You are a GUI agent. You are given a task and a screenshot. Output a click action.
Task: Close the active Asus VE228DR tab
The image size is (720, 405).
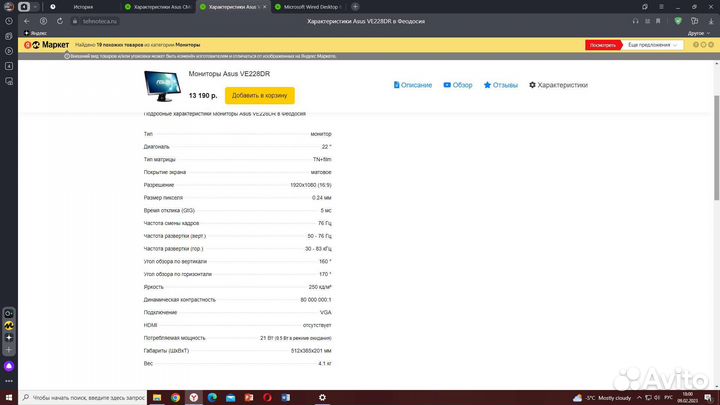click(264, 7)
